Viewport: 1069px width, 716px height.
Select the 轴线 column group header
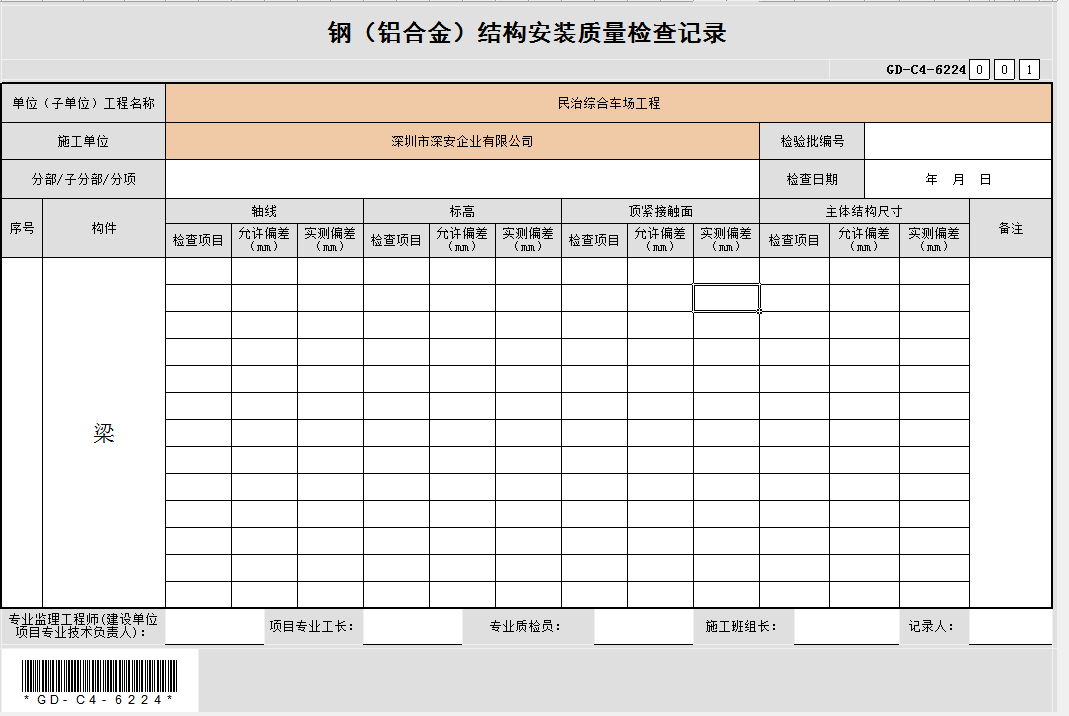coord(264,211)
